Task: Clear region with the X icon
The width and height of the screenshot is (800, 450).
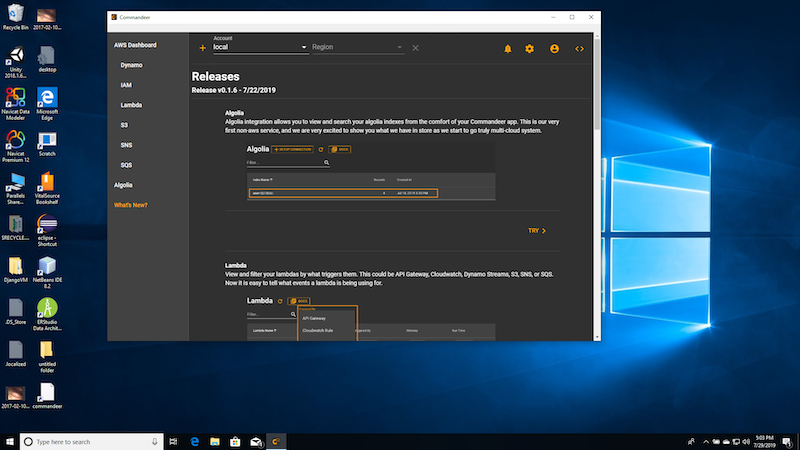Action: [415, 48]
